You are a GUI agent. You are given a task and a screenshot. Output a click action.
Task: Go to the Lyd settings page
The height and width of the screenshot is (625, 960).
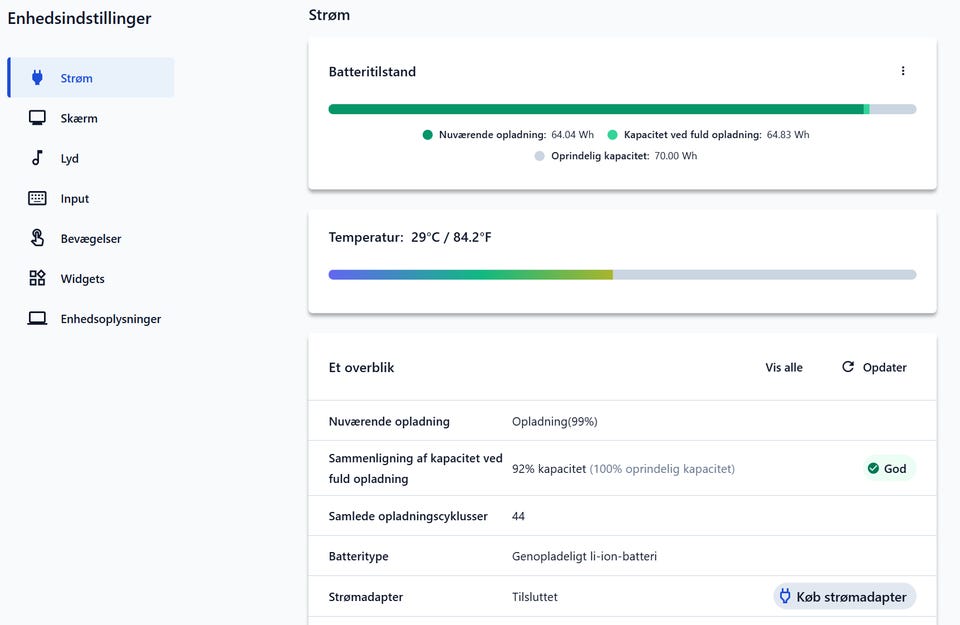coord(70,158)
